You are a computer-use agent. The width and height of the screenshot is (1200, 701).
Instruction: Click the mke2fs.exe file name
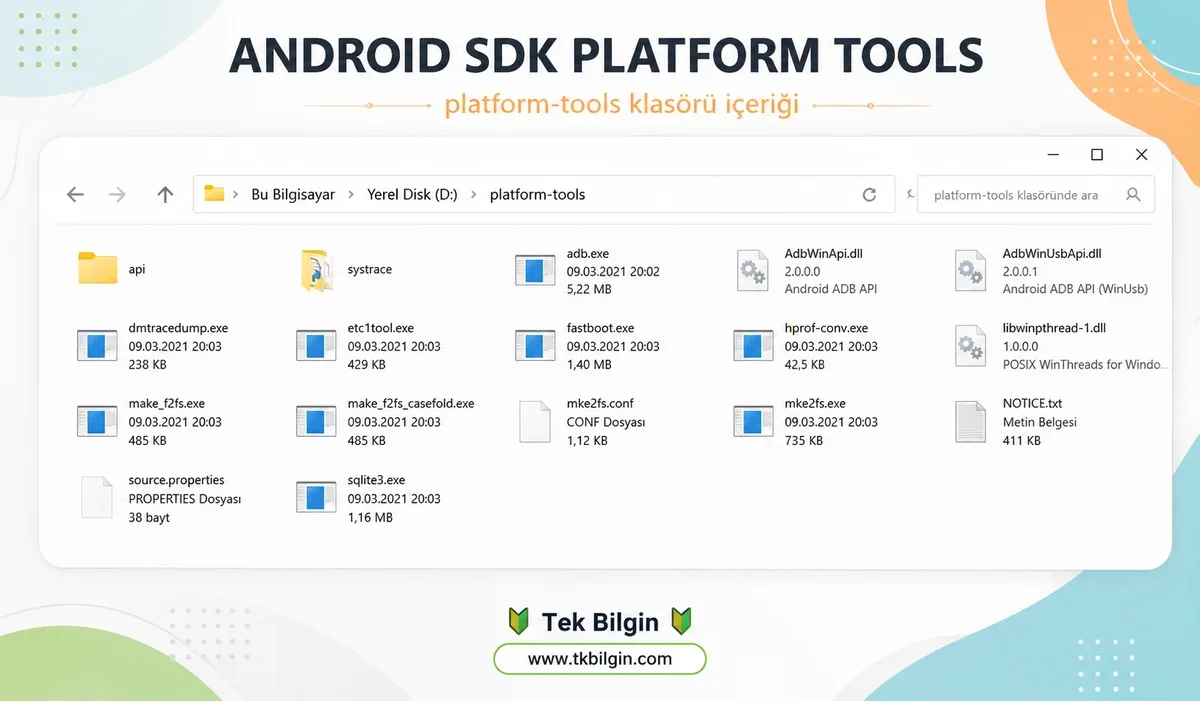(815, 404)
